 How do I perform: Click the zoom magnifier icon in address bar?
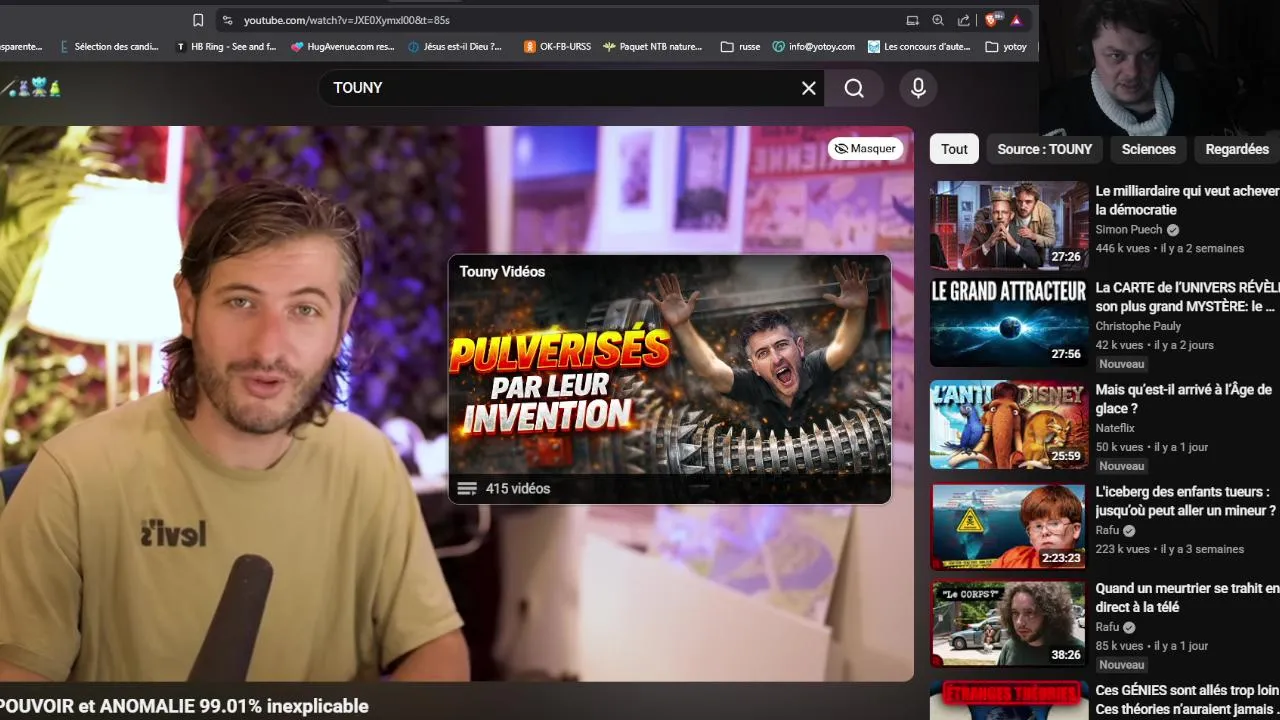(938, 20)
